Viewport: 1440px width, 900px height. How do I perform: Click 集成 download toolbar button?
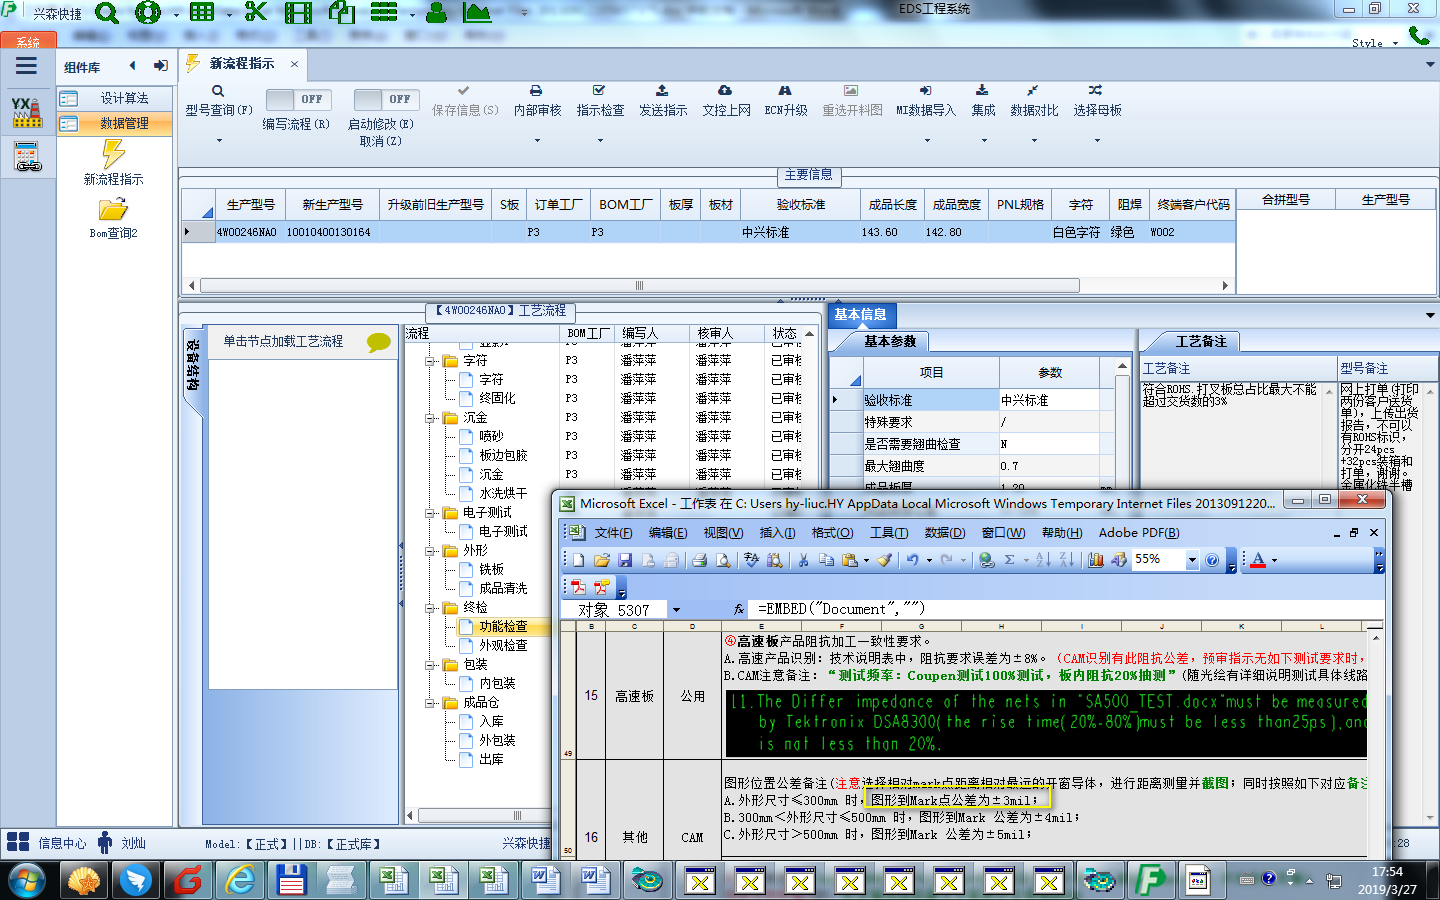[983, 101]
